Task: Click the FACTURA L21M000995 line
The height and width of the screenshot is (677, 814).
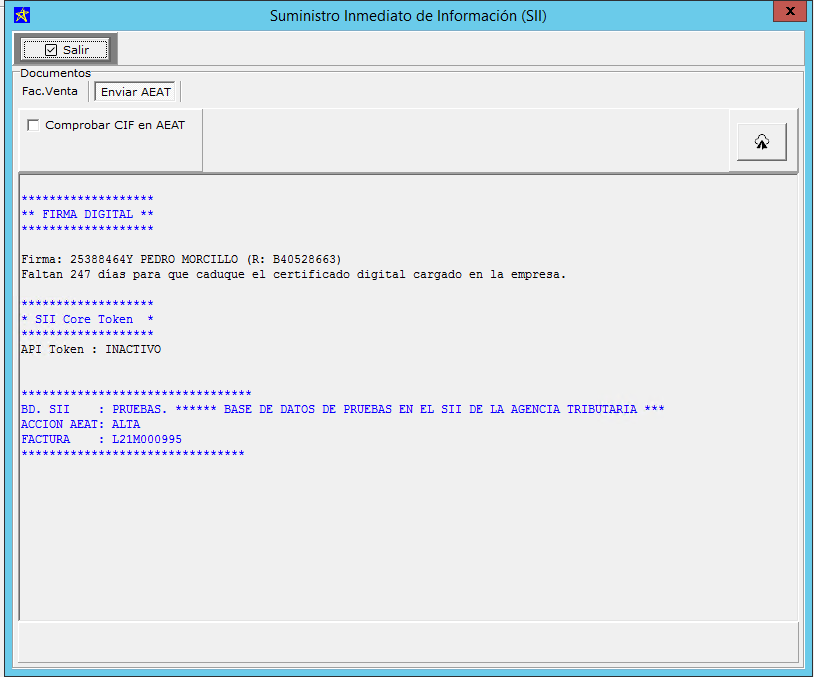Action: (x=101, y=439)
